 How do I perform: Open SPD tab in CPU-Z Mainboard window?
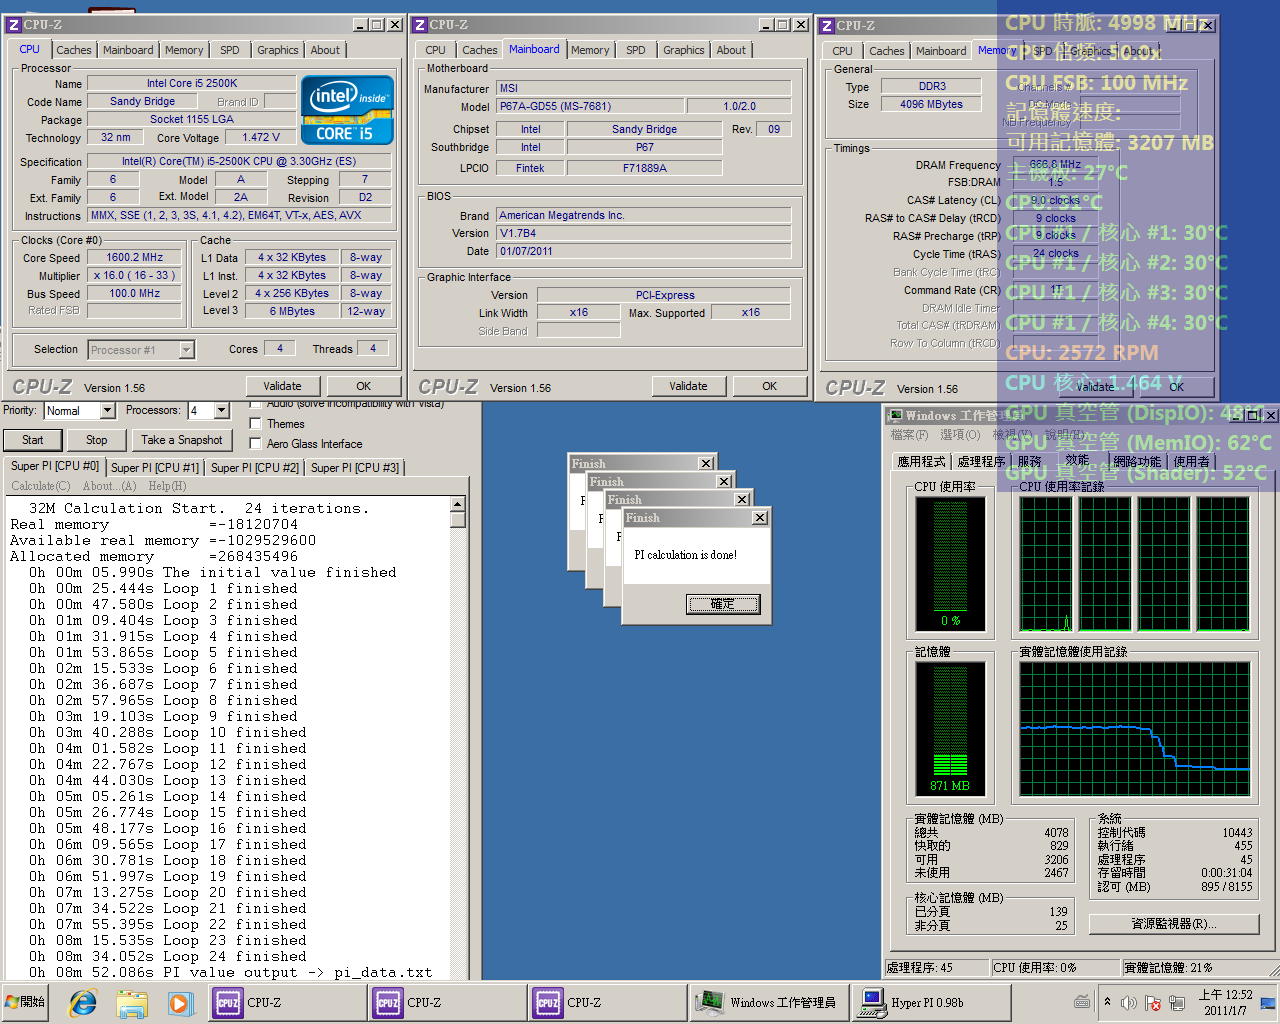[636, 50]
